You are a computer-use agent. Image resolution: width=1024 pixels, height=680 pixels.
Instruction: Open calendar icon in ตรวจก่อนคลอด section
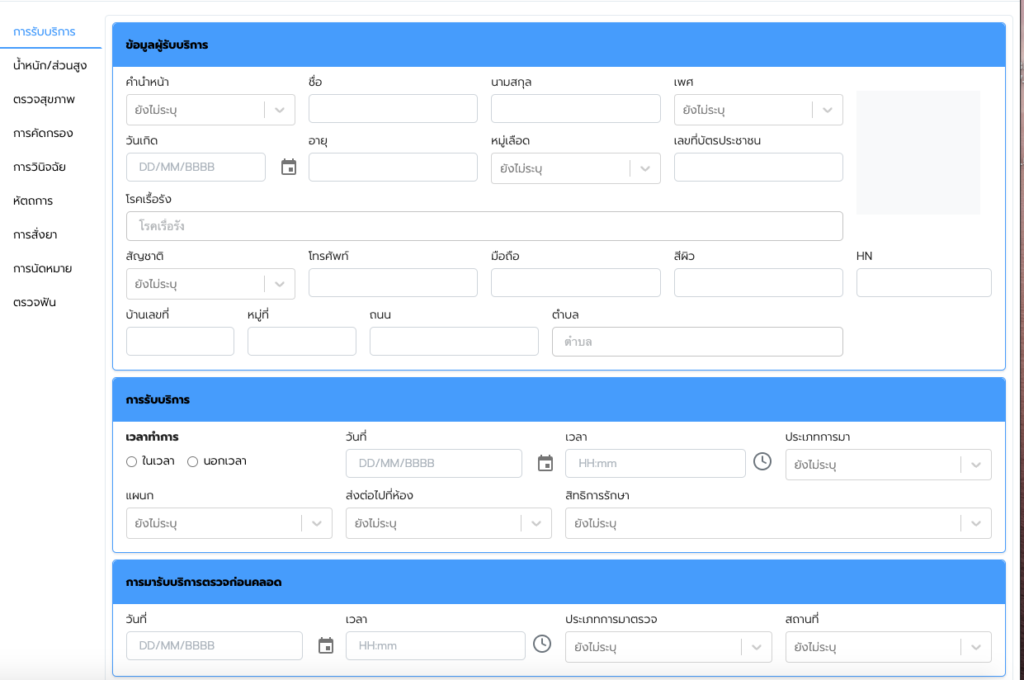[325, 645]
